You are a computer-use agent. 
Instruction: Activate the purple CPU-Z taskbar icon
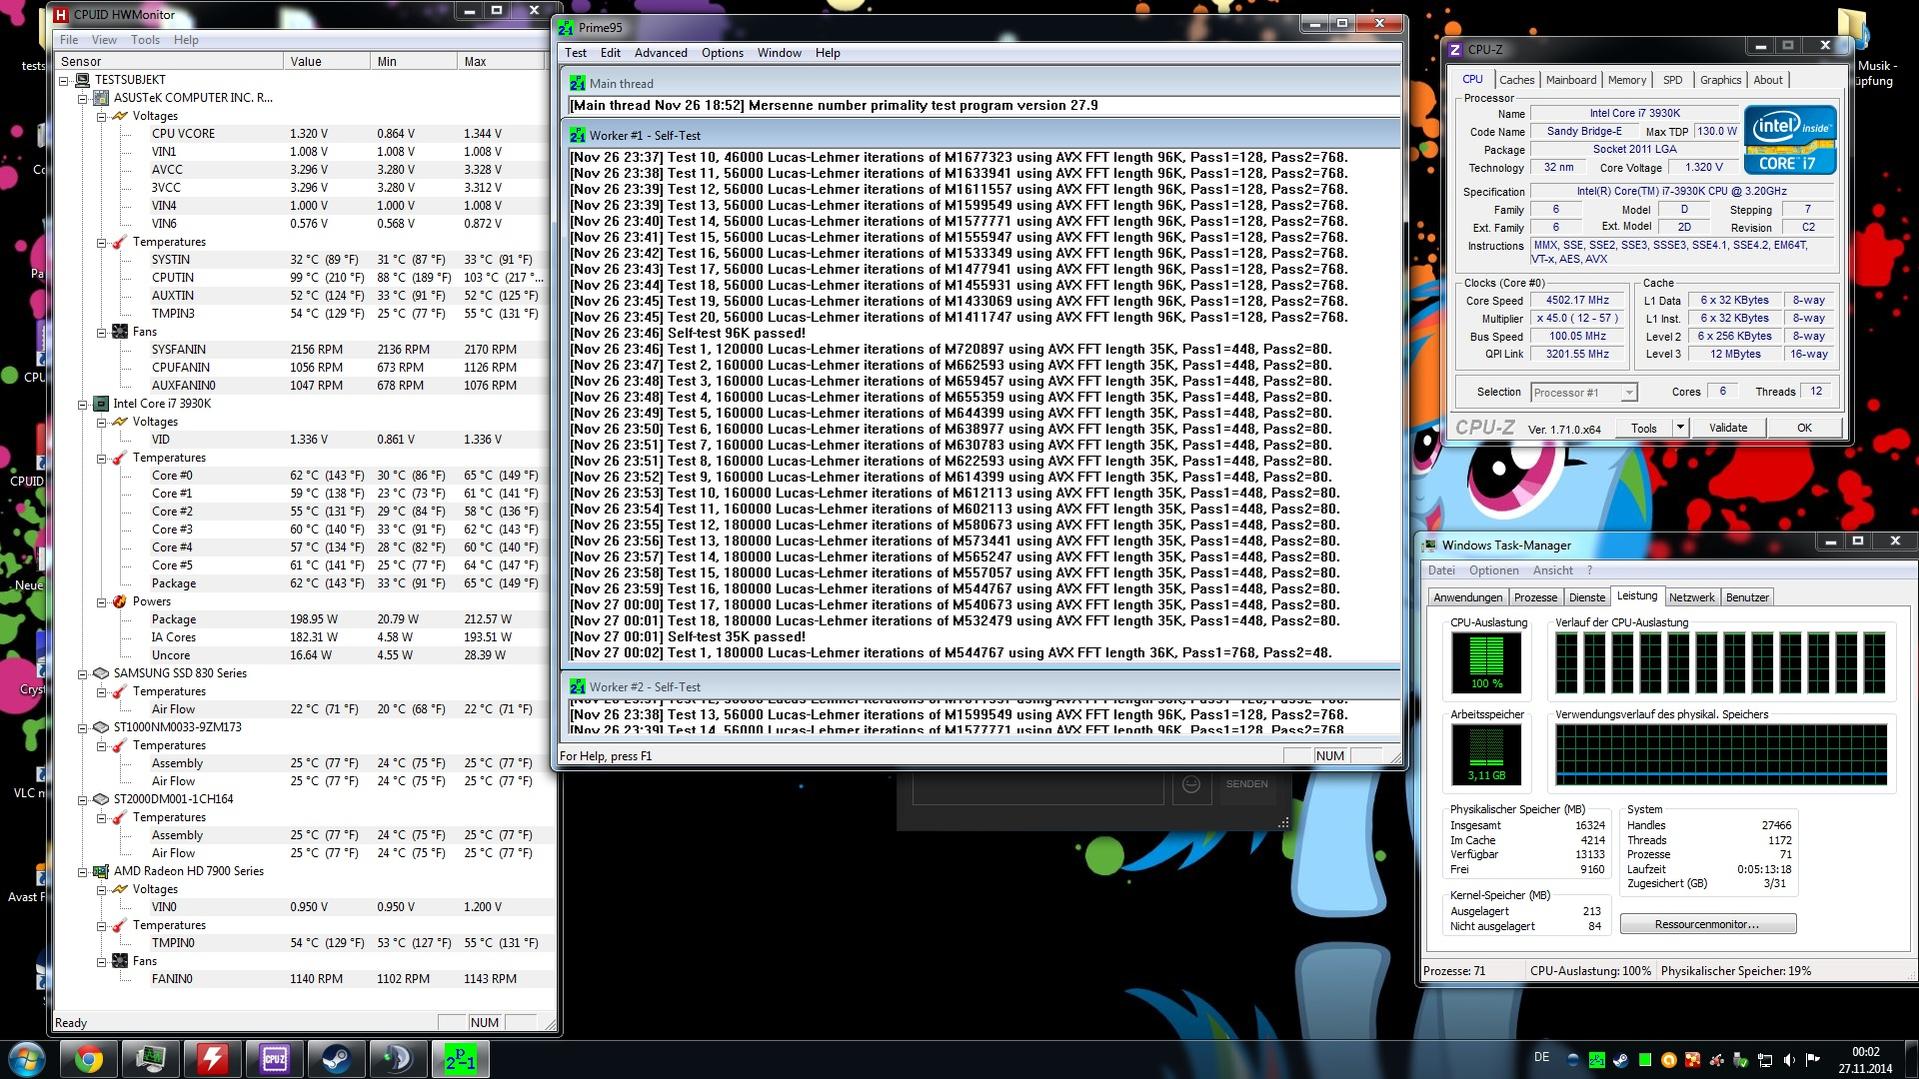[274, 1059]
